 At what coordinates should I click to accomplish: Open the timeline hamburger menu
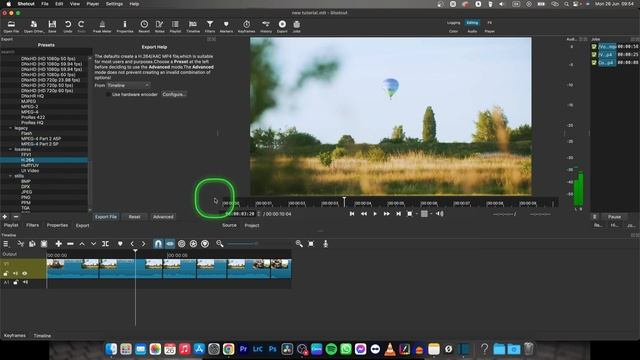[x=6, y=244]
